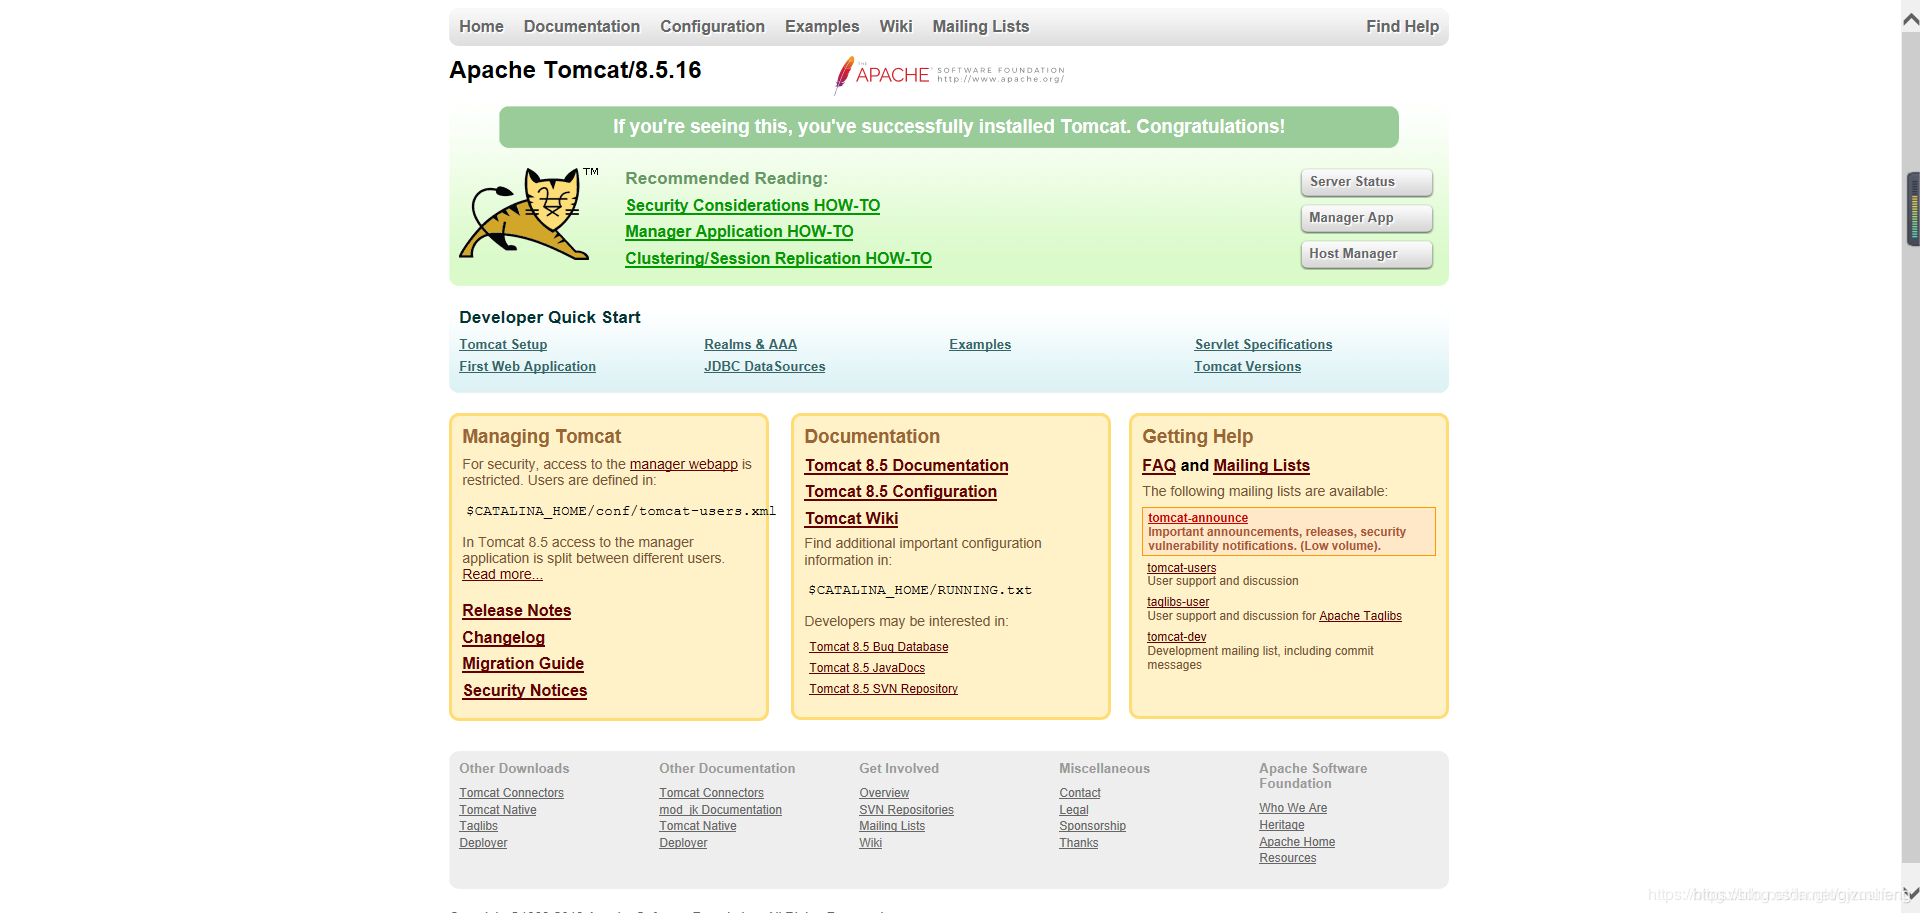Open the Tomcat Versions link
The image size is (1920, 913).
[1247, 367]
